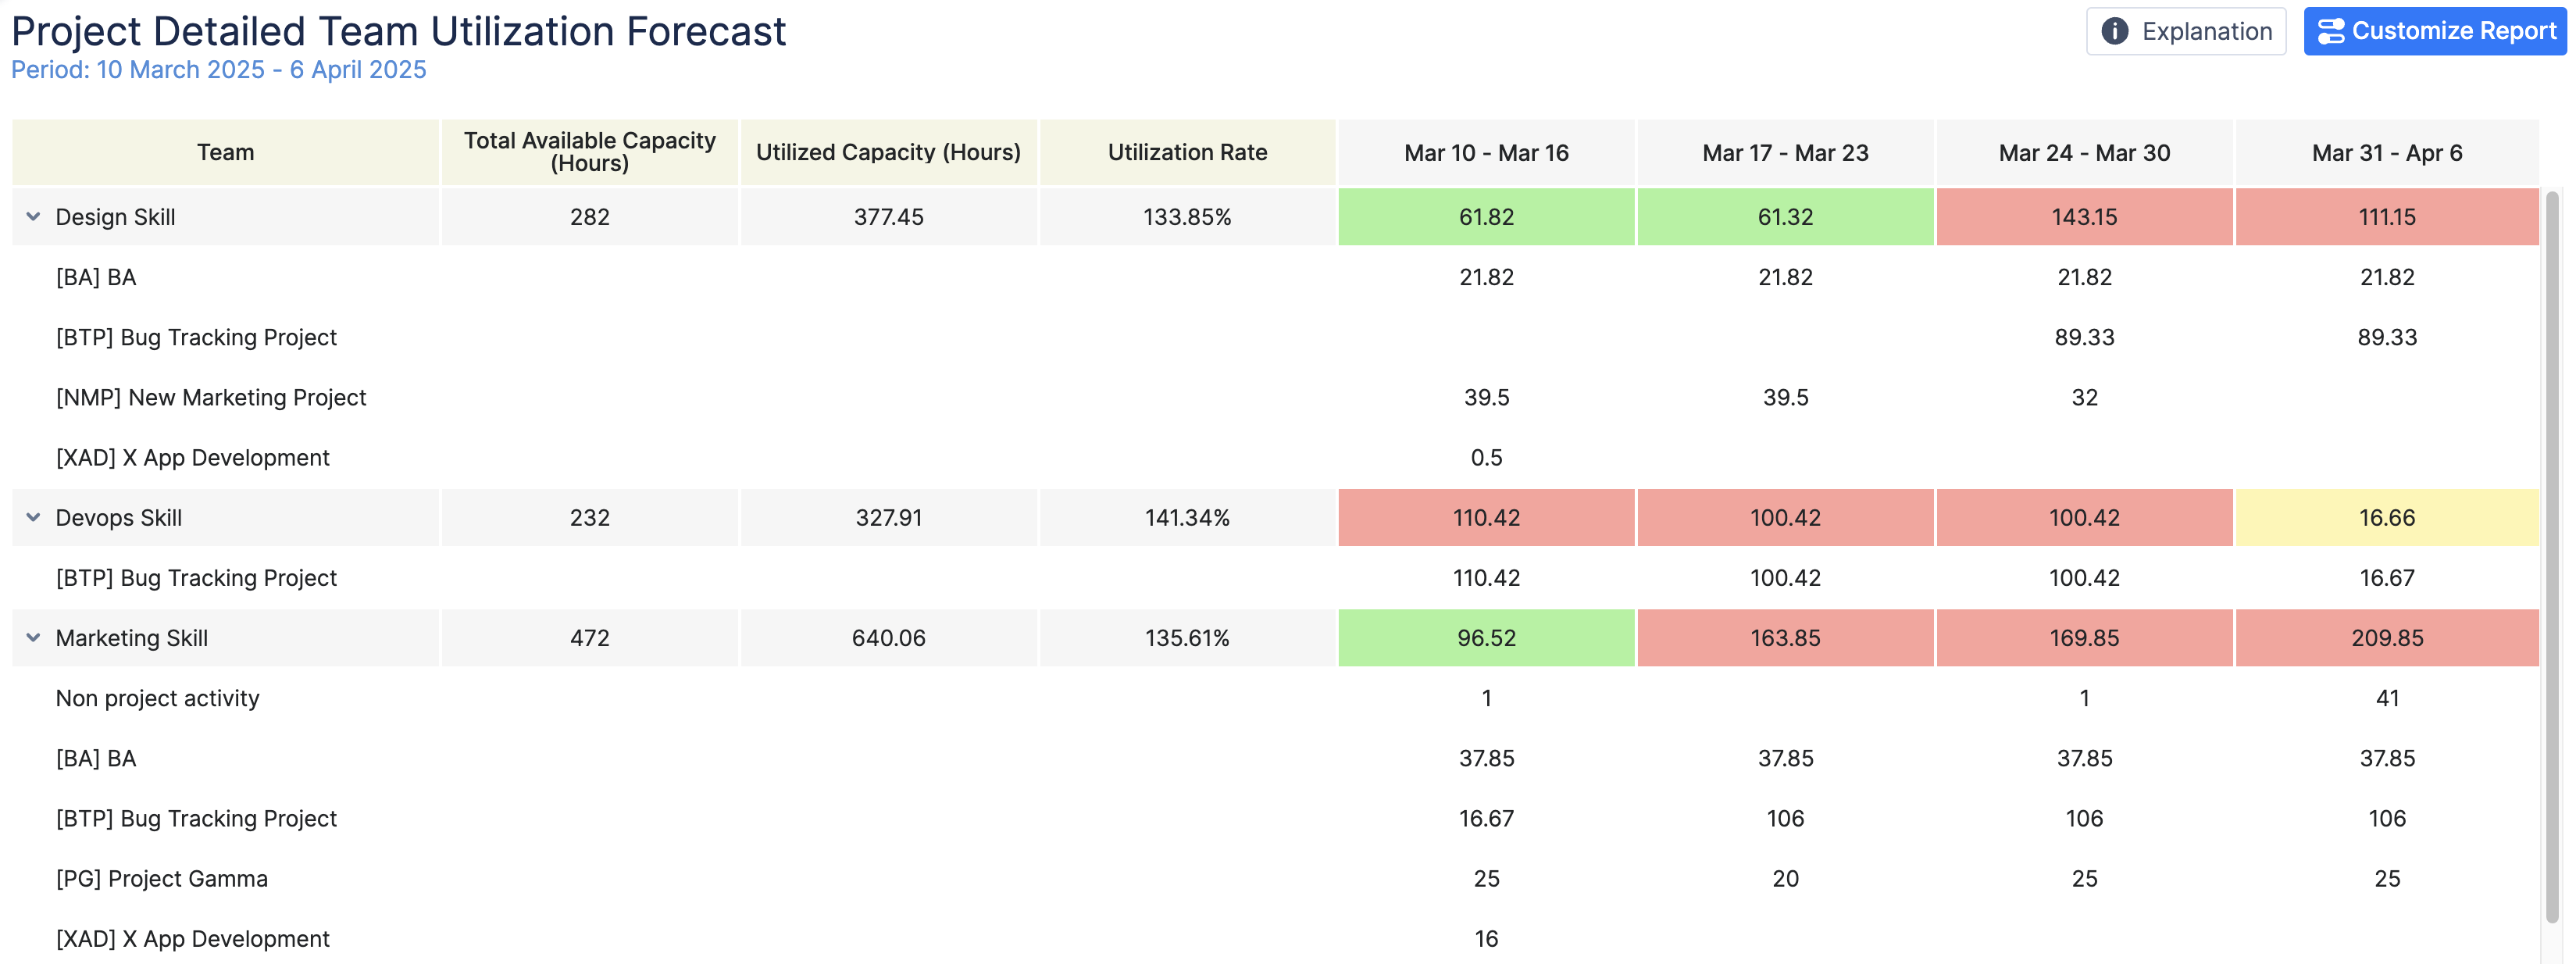Select the [NMP] New Marketing Project row

[210, 397]
